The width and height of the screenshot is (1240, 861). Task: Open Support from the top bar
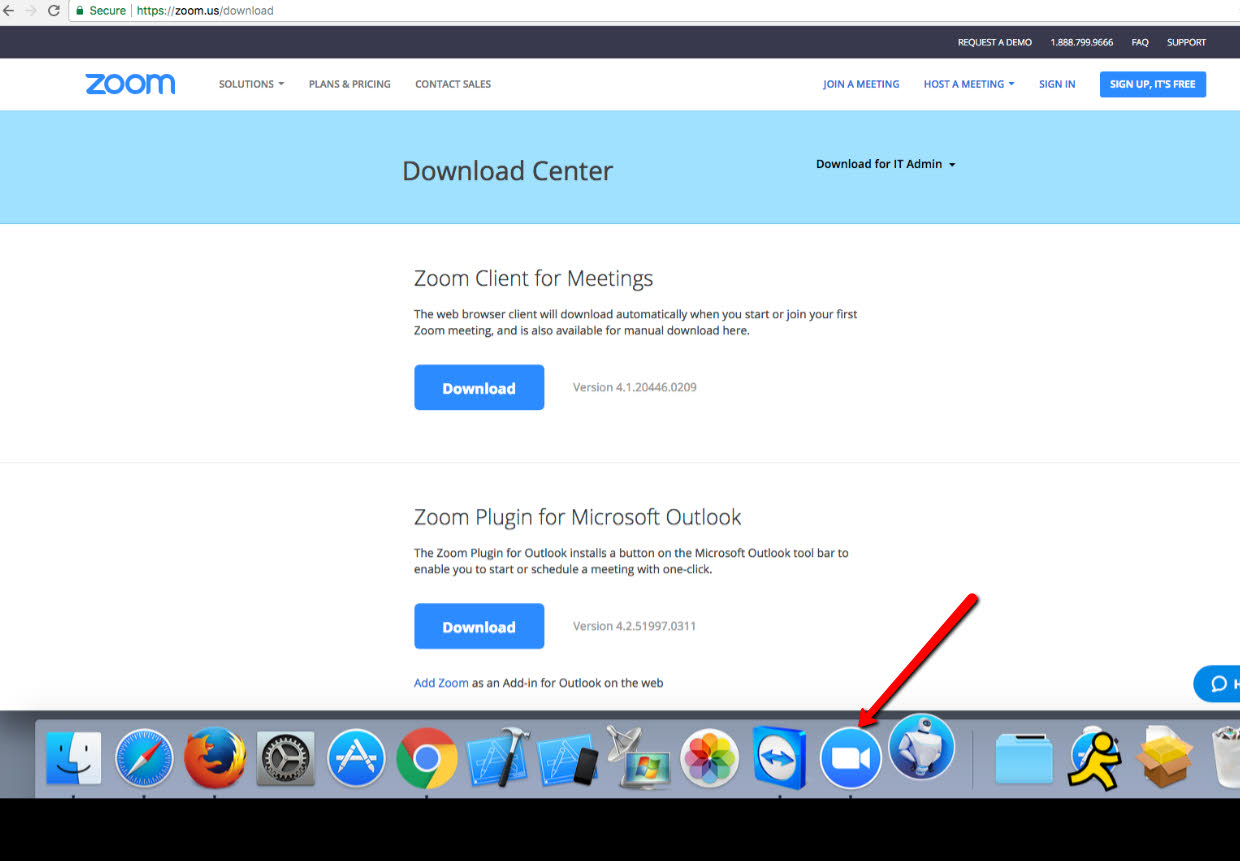pyautogui.click(x=1186, y=42)
